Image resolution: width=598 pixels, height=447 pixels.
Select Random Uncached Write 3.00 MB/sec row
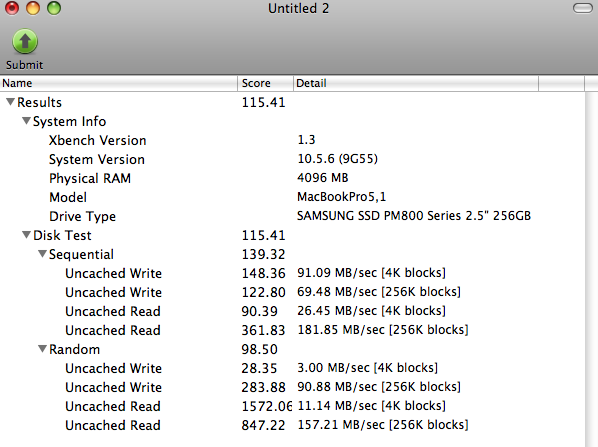click(292, 368)
